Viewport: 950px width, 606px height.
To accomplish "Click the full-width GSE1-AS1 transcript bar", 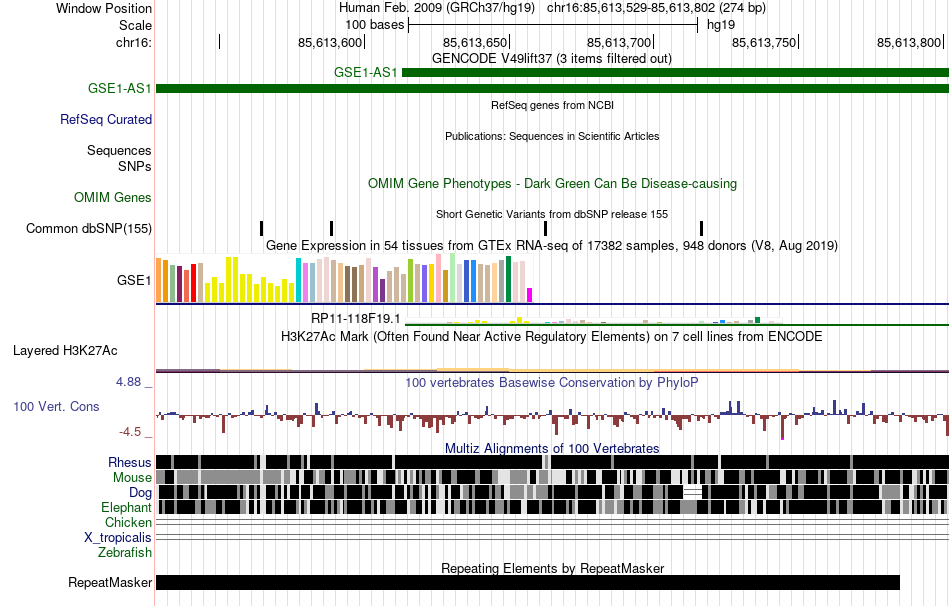I will (x=553, y=88).
